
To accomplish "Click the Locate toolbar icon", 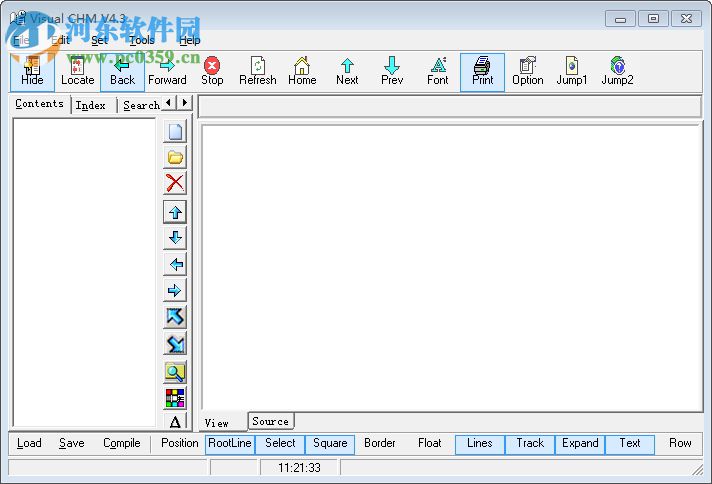I will pos(77,72).
